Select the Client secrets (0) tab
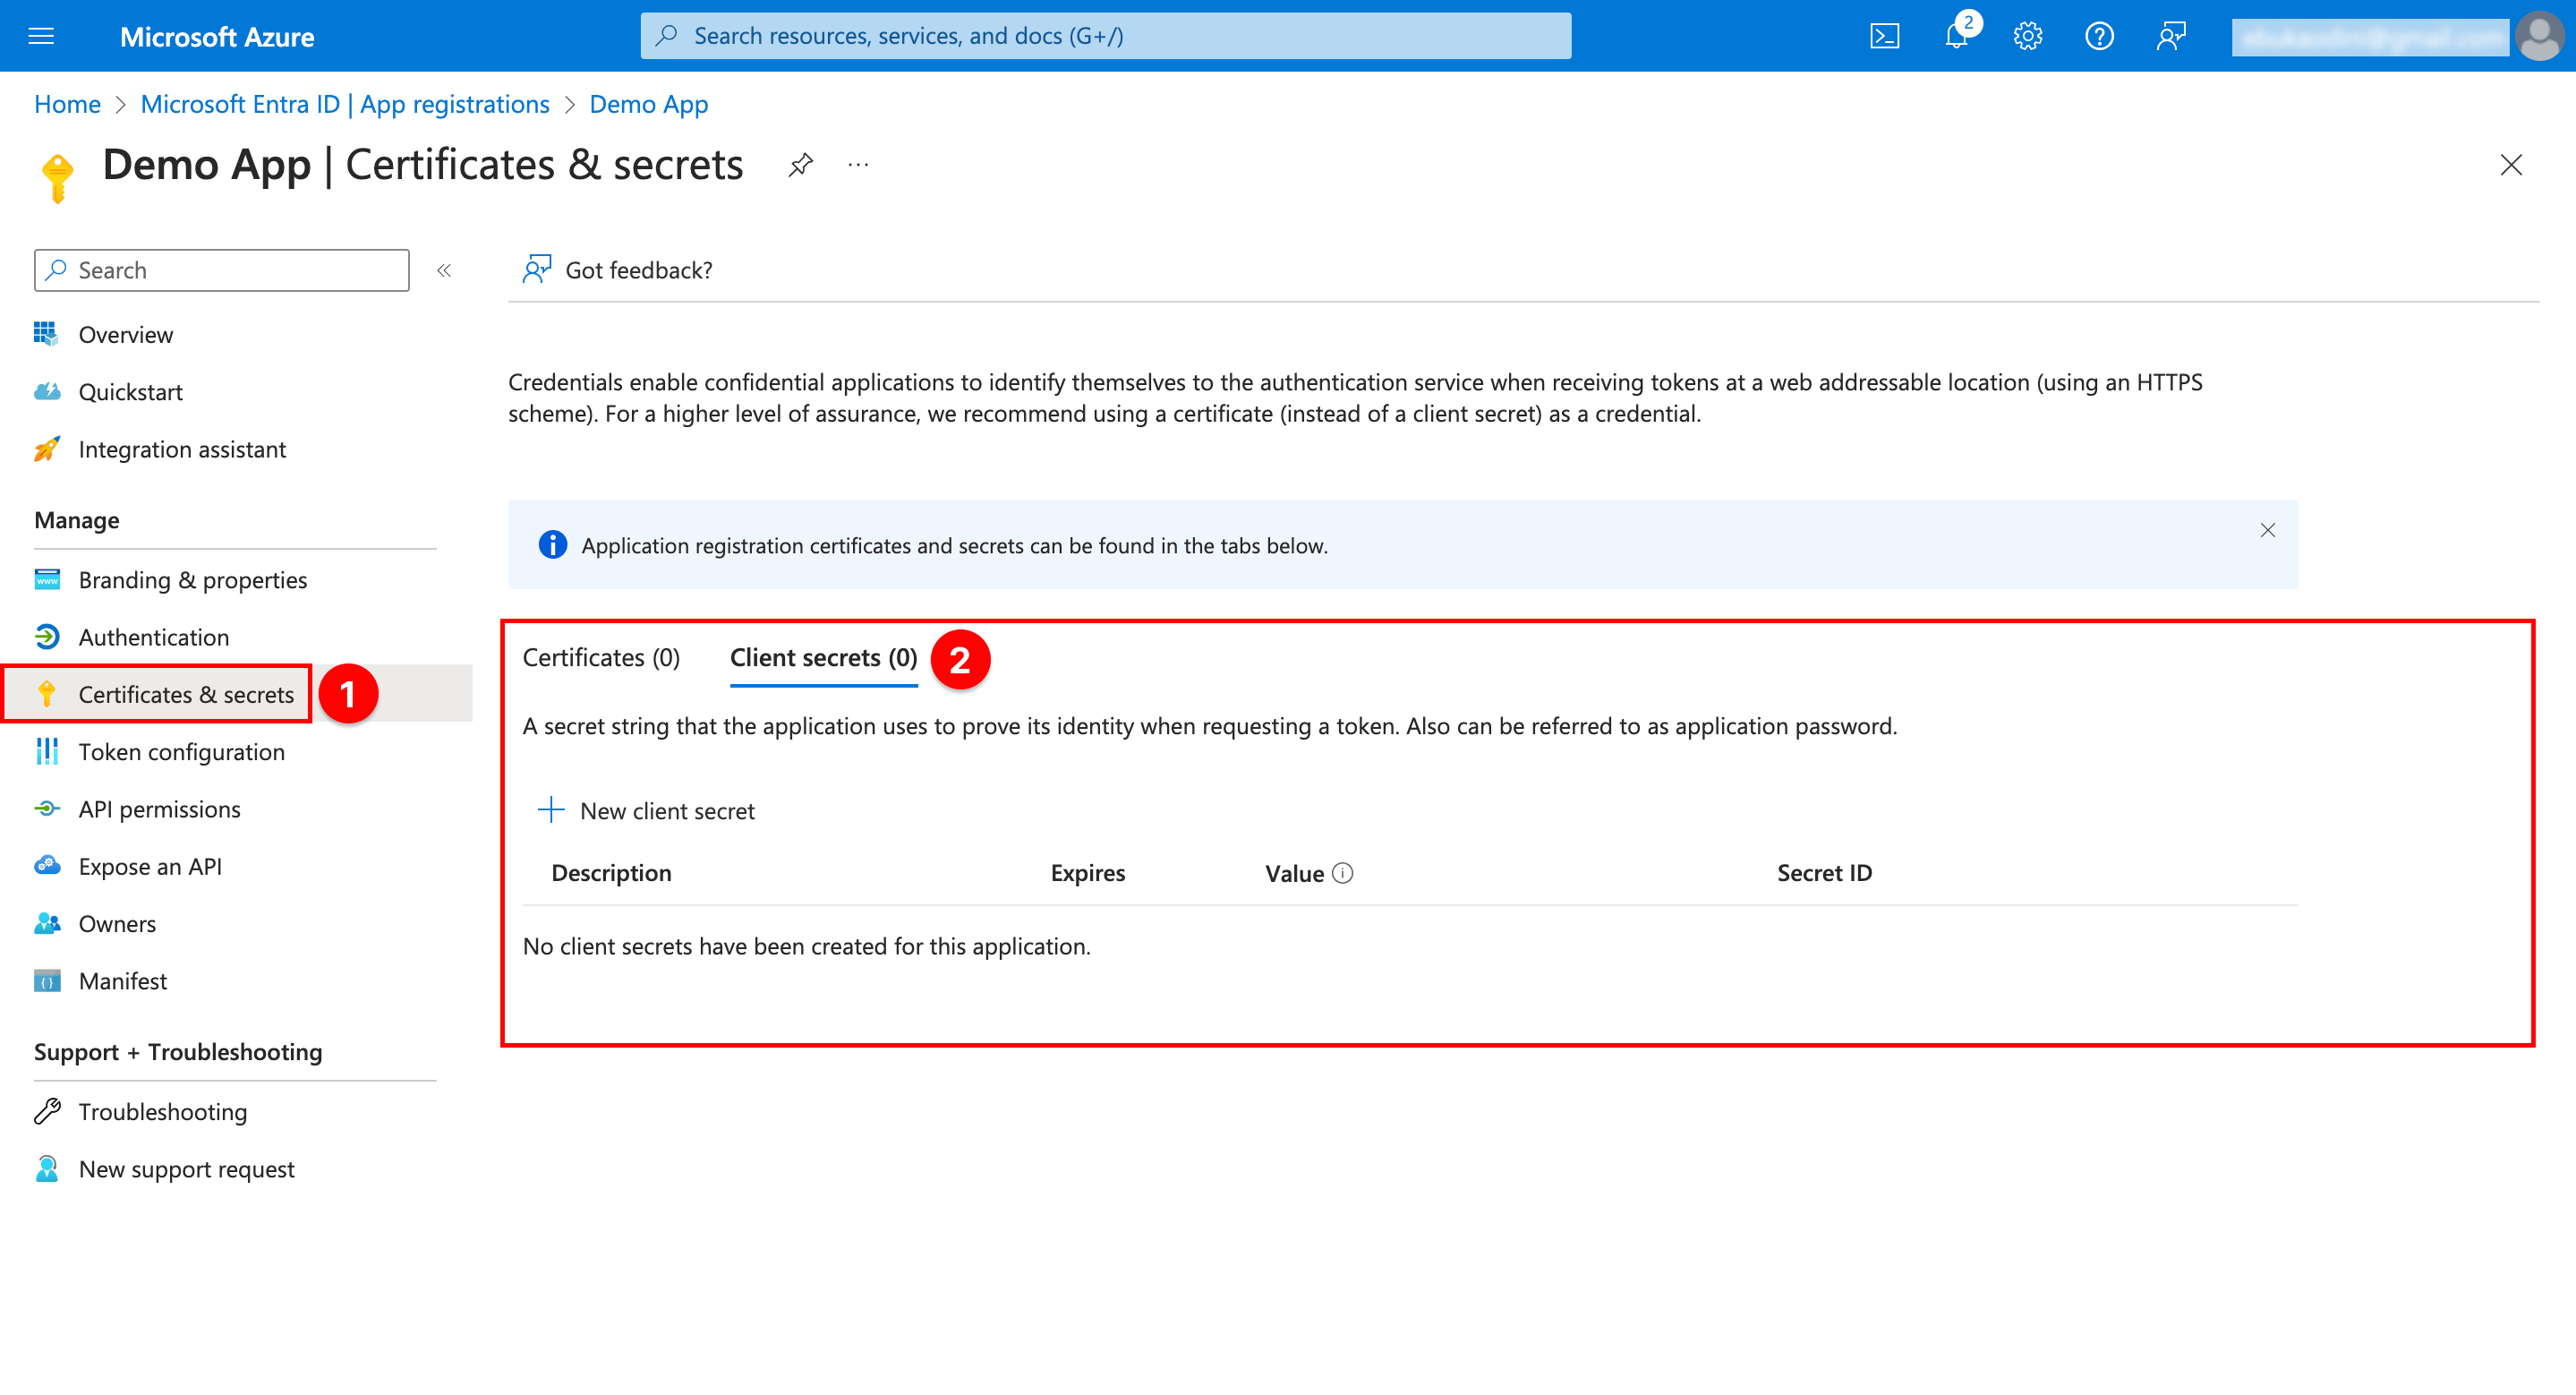 click(x=823, y=657)
